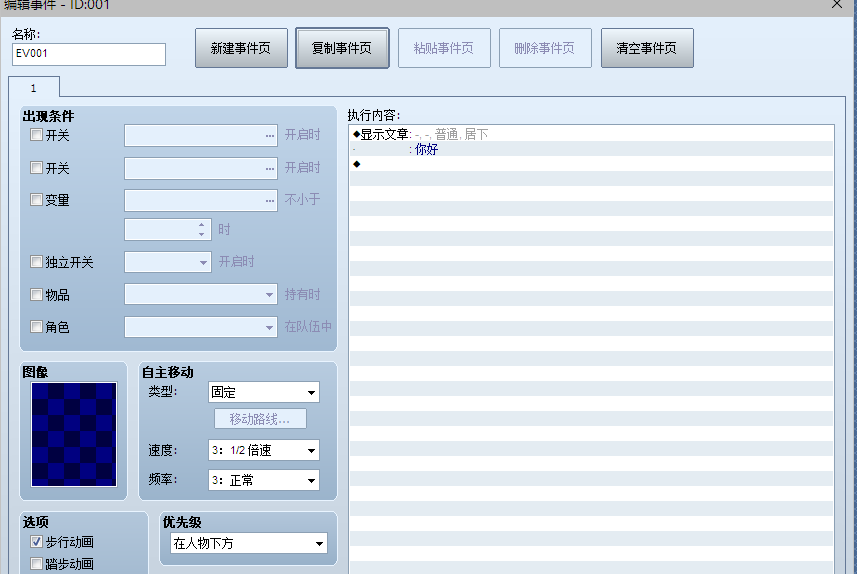
Task: Uncheck the 步行动画 option
Action: 36,542
